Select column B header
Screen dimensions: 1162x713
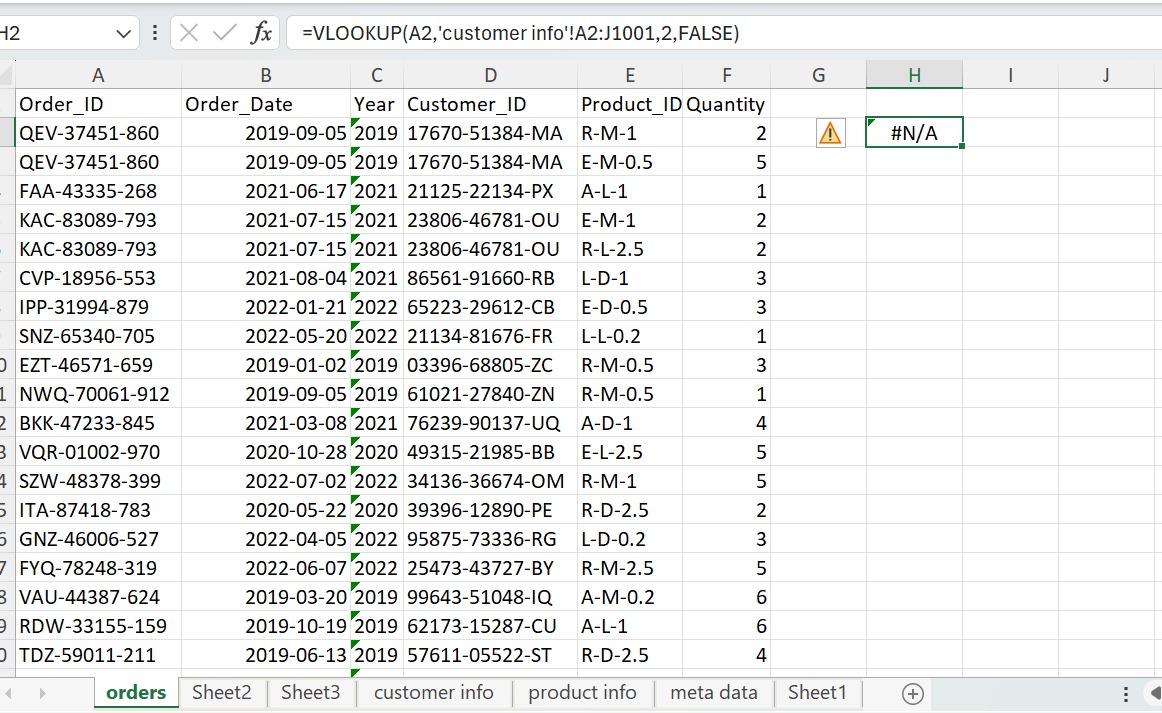click(x=265, y=75)
